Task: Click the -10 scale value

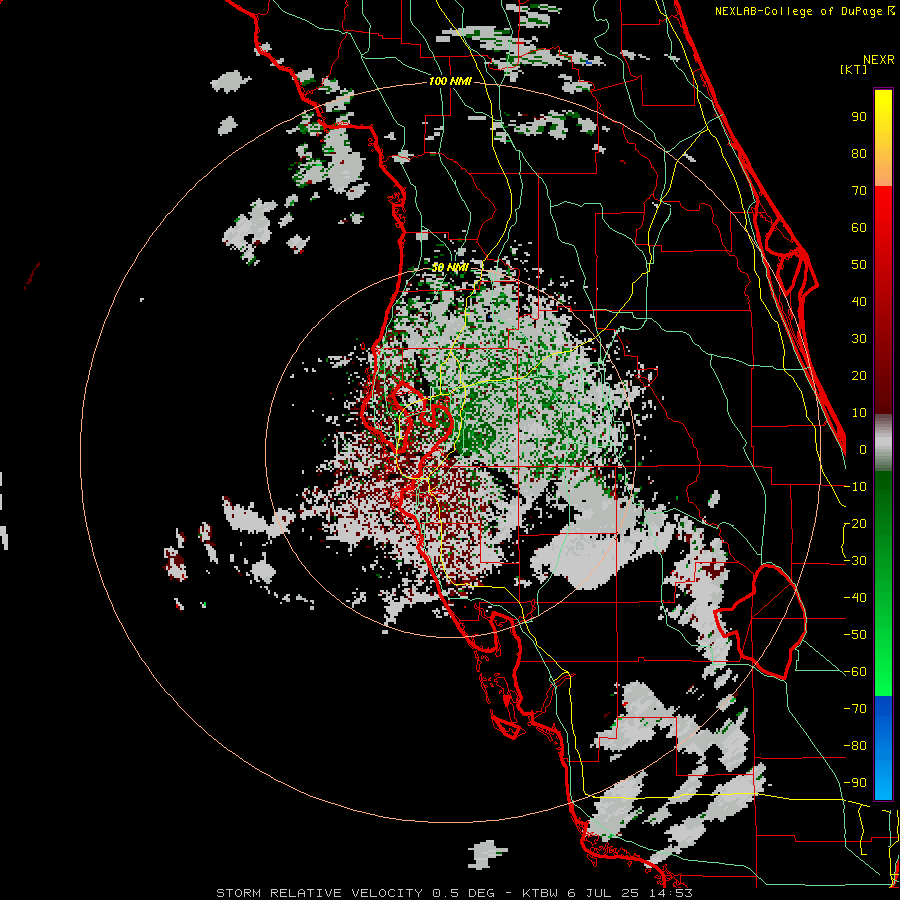Action: (855, 487)
